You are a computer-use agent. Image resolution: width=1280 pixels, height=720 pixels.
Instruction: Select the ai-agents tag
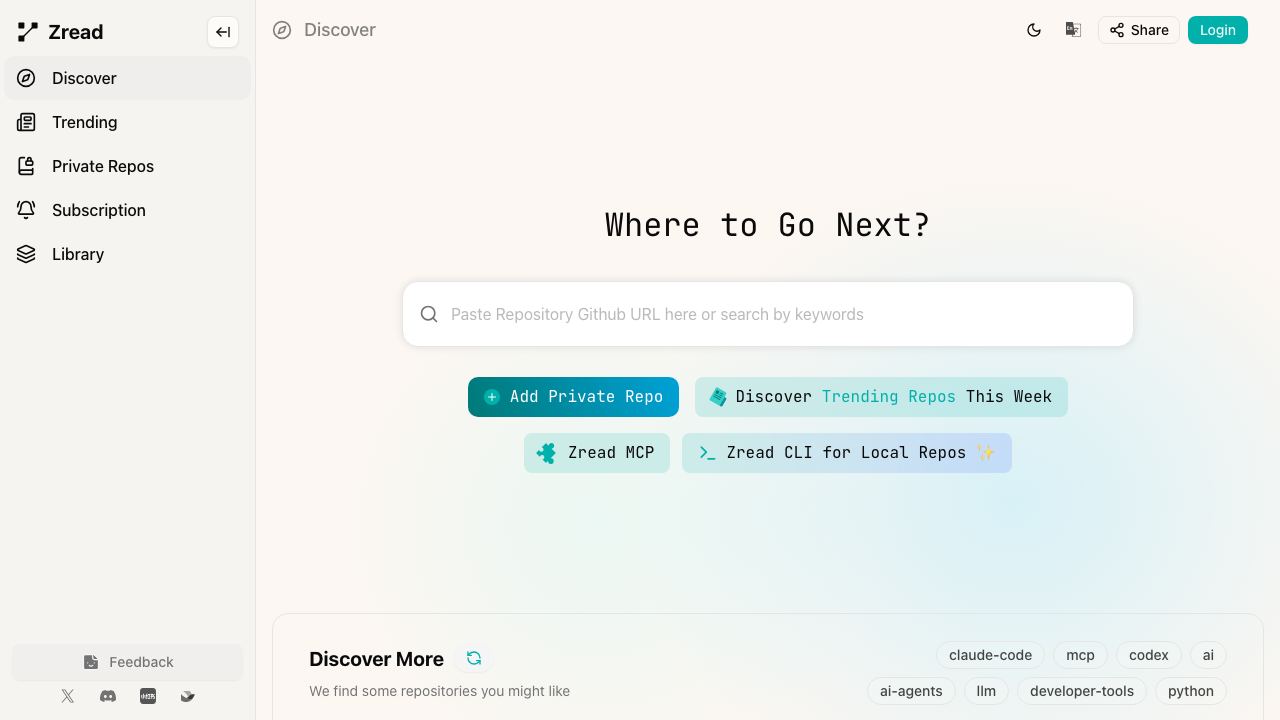point(911,691)
